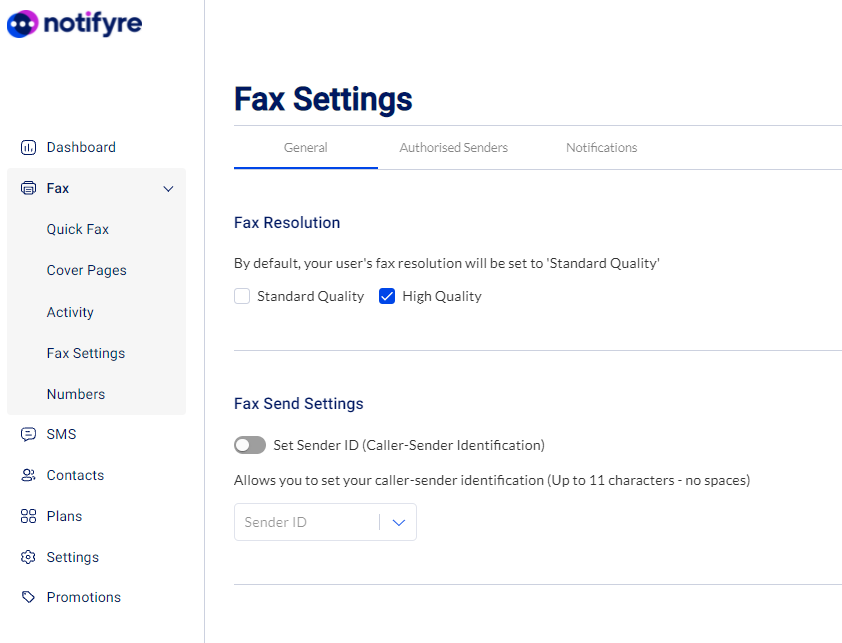Open Settings via the gear icon

(x=28, y=557)
